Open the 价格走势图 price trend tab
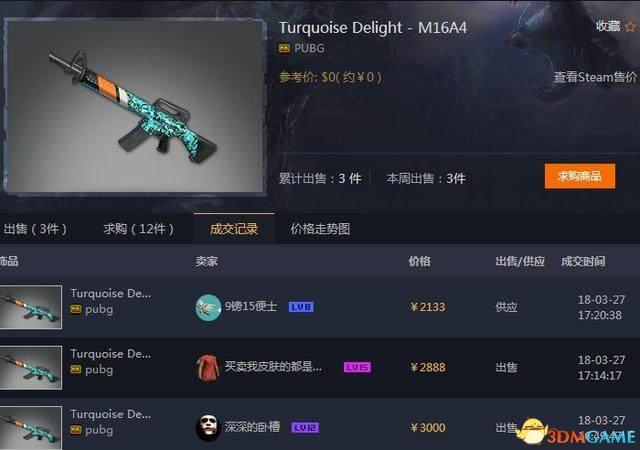This screenshot has height=450, width=640. click(320, 229)
